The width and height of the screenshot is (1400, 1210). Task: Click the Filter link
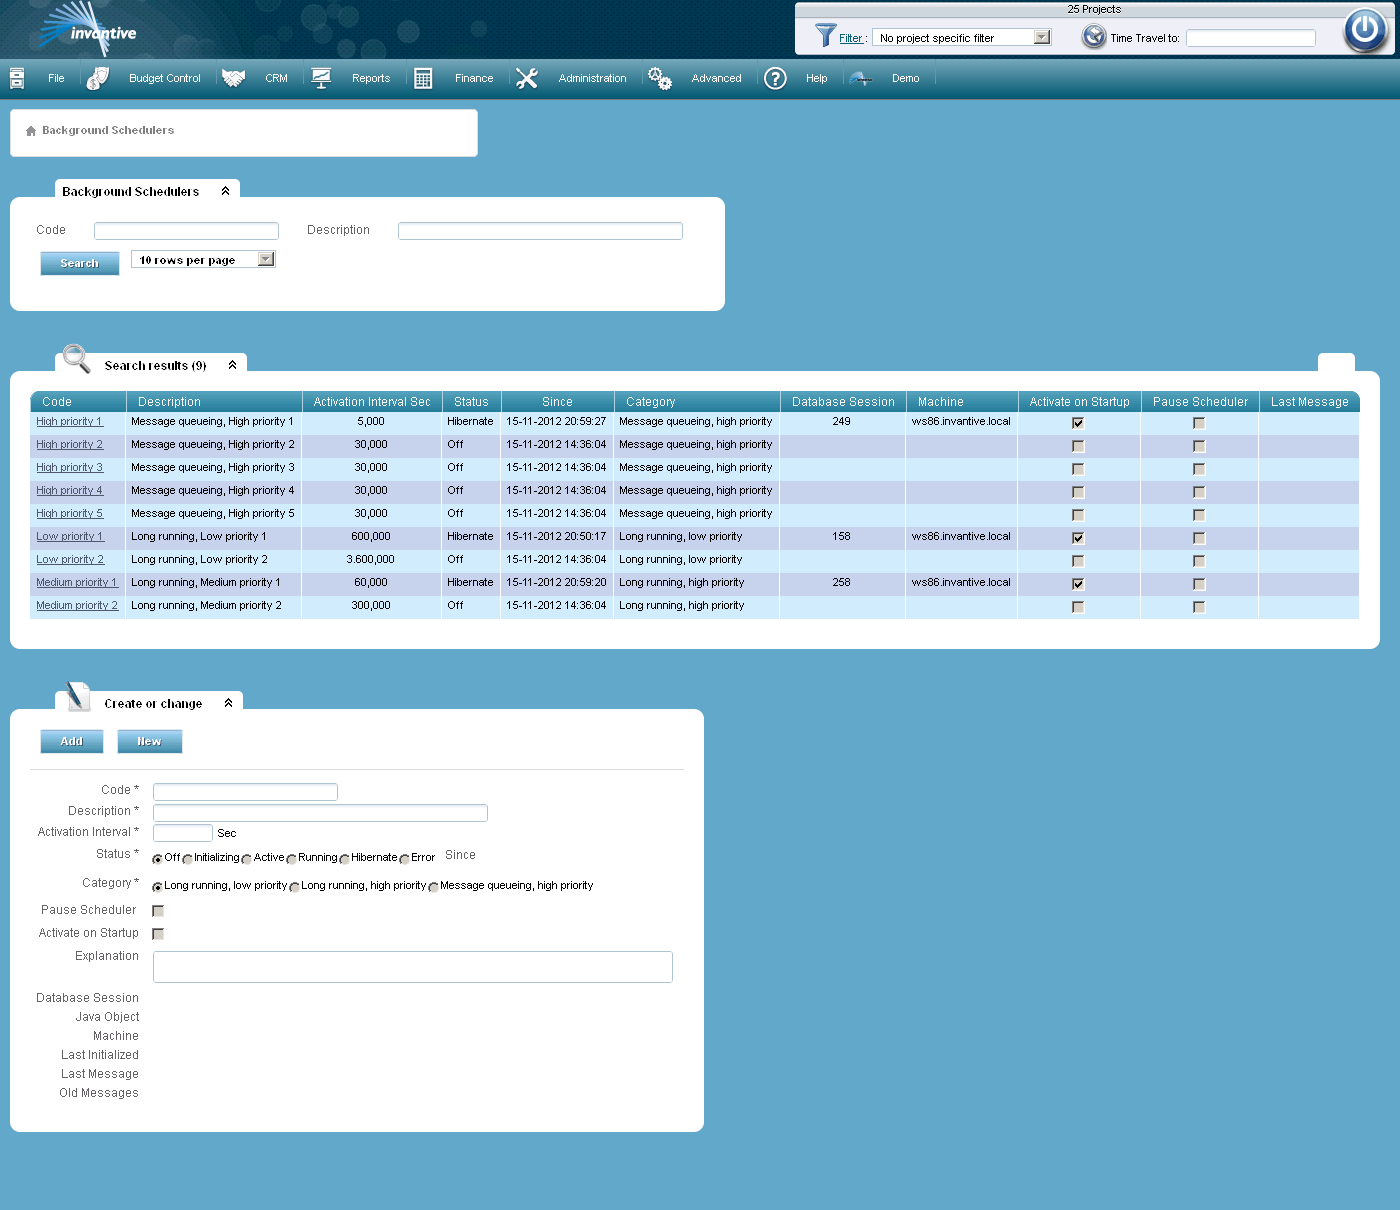(x=851, y=38)
